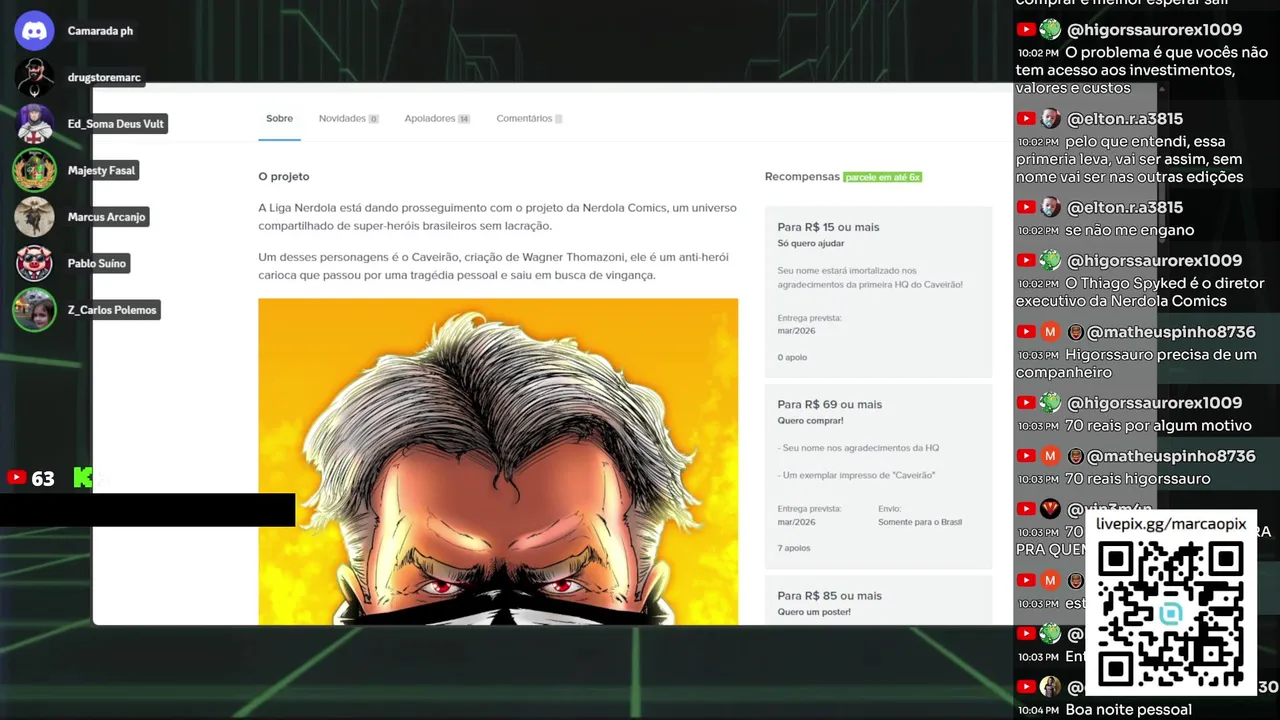Viewport: 1280px width, 720px height.
Task: Switch to the Novidades tab
Action: (348, 118)
